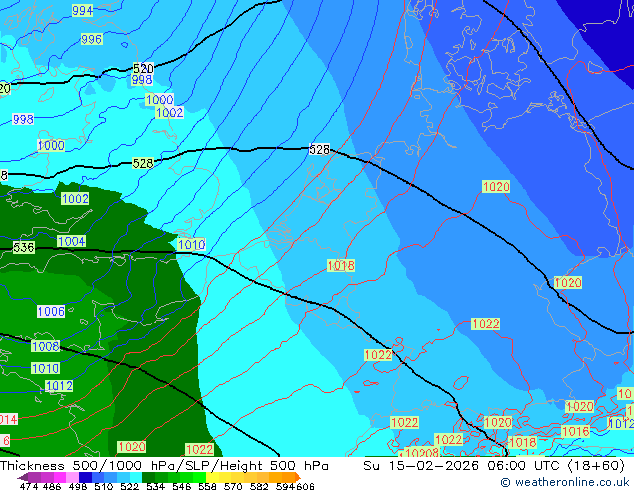Click the '582' legend value
The height and width of the screenshot is (490, 634).
coord(259,486)
